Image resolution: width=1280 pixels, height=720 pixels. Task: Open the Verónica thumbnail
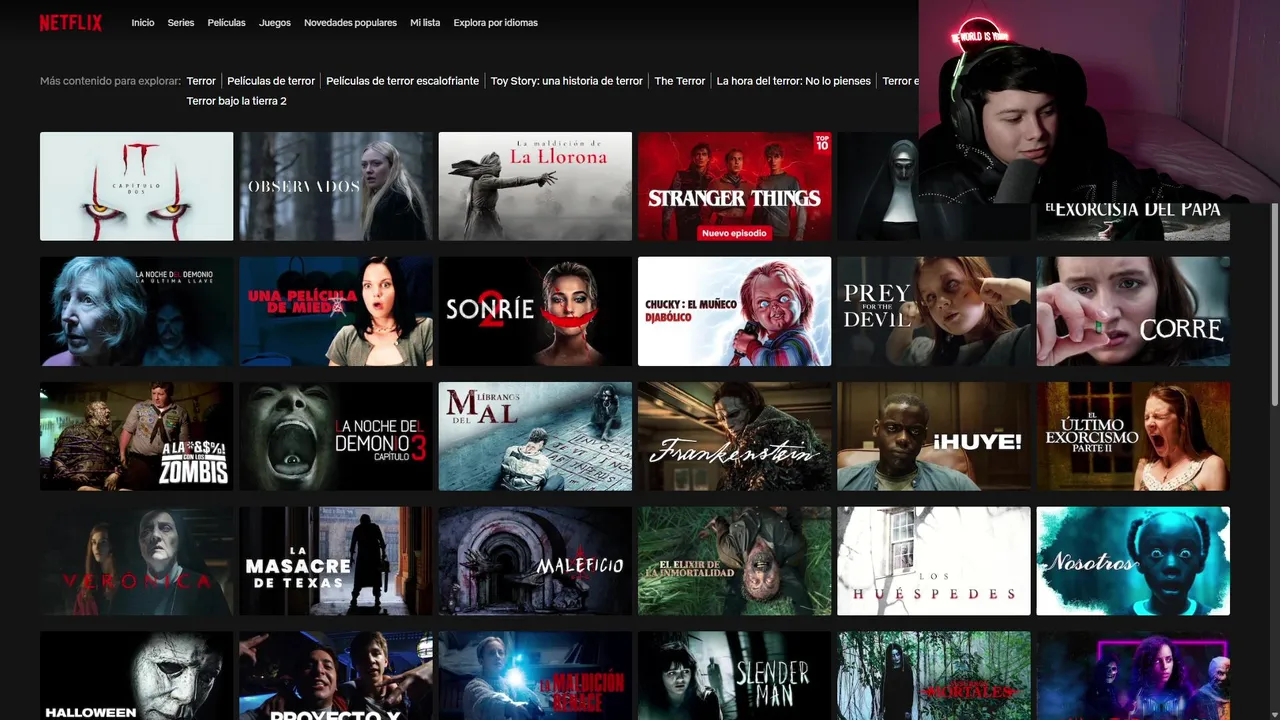(137, 561)
